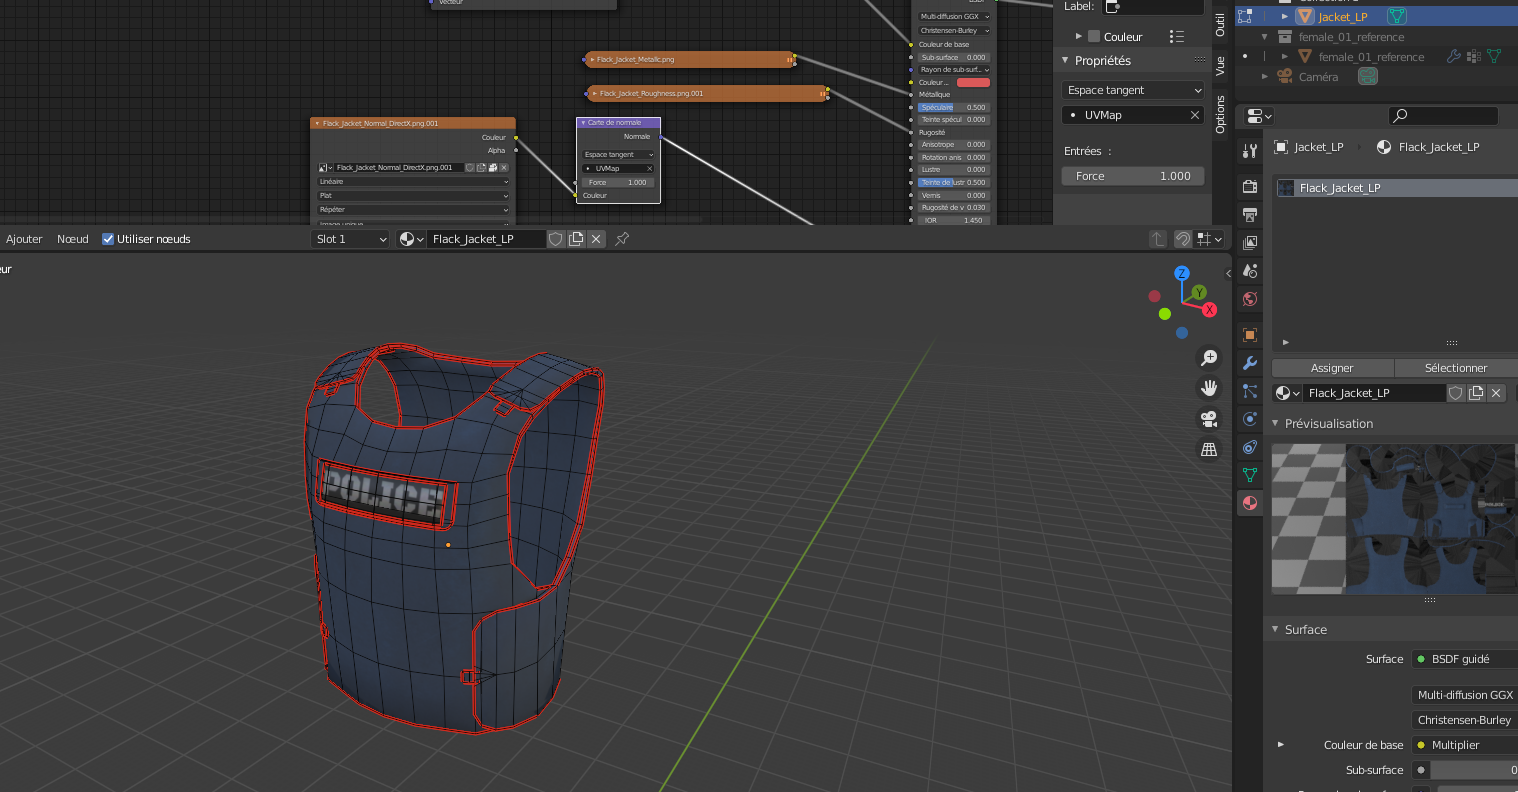The image size is (1518, 792).
Task: Switch to the Outil sidebar tab
Action: pyautogui.click(x=1220, y=25)
